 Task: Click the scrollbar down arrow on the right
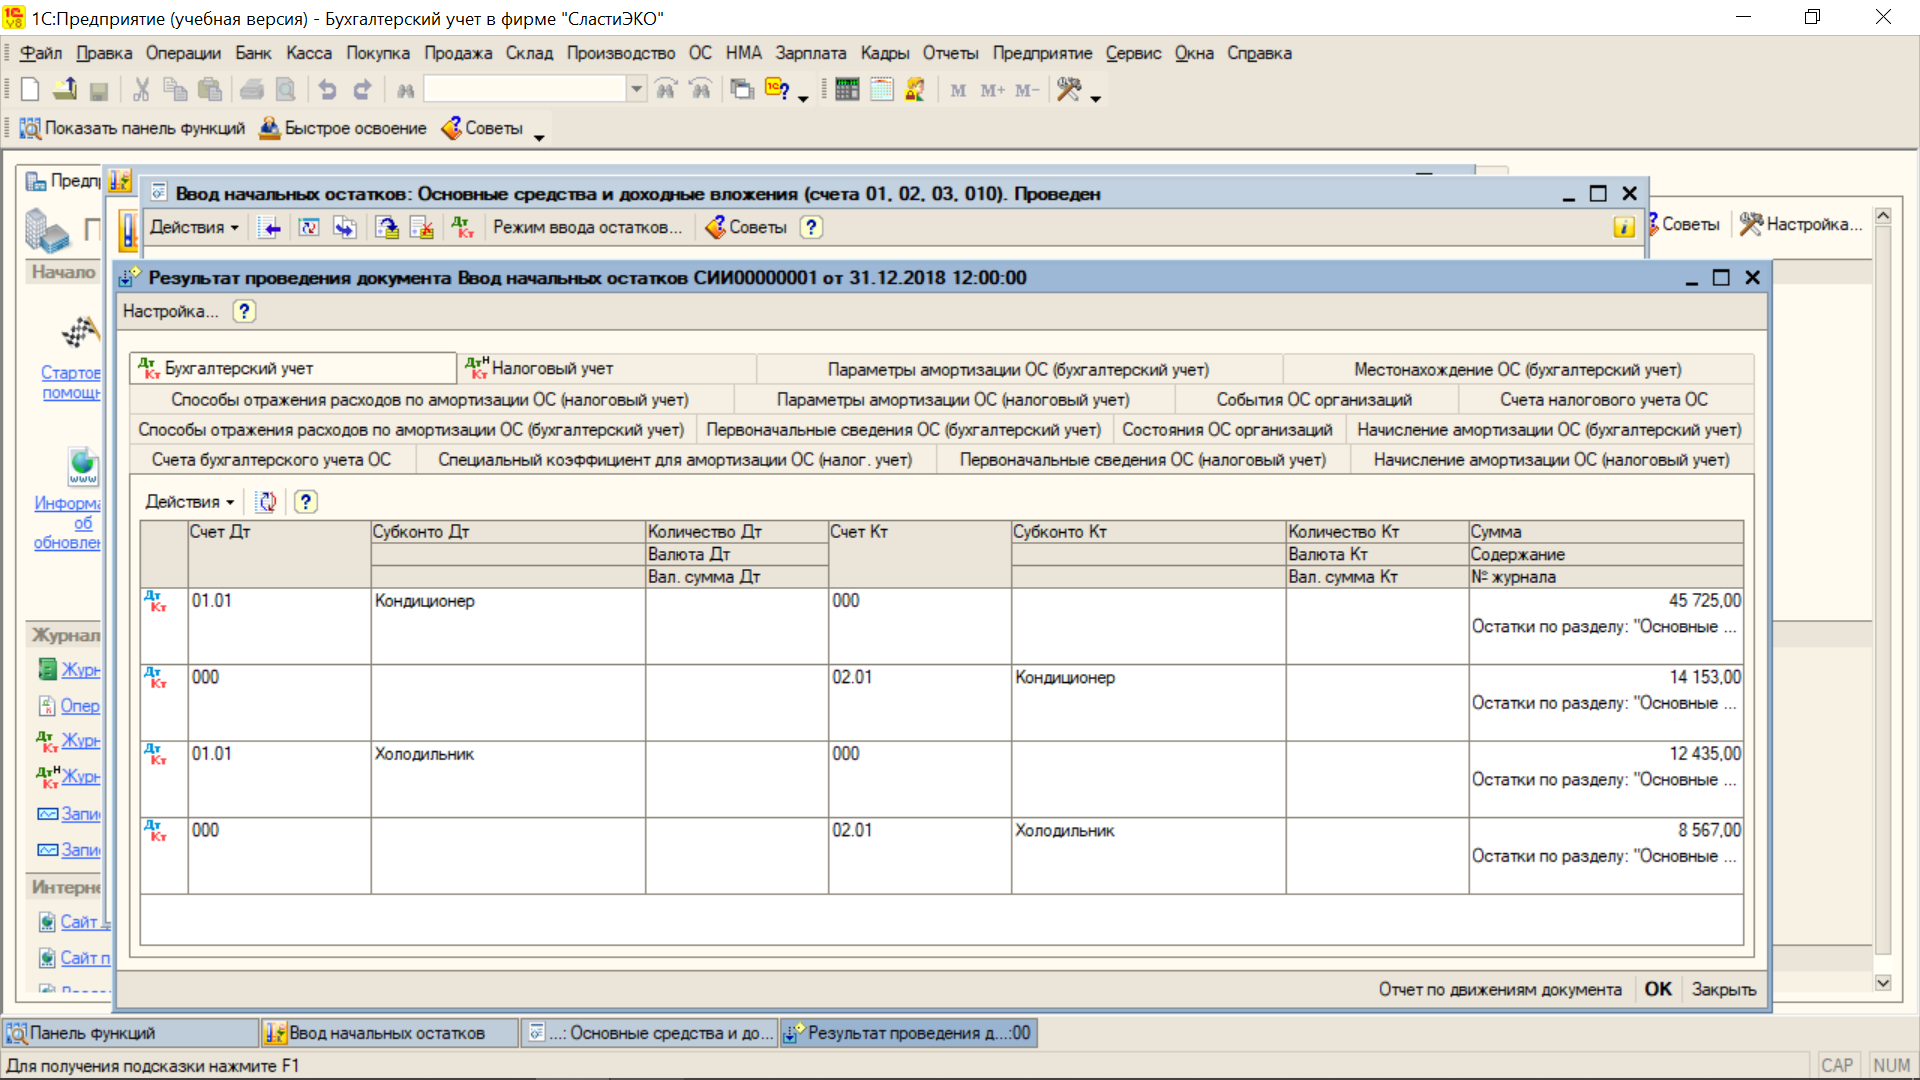pos(1883,983)
